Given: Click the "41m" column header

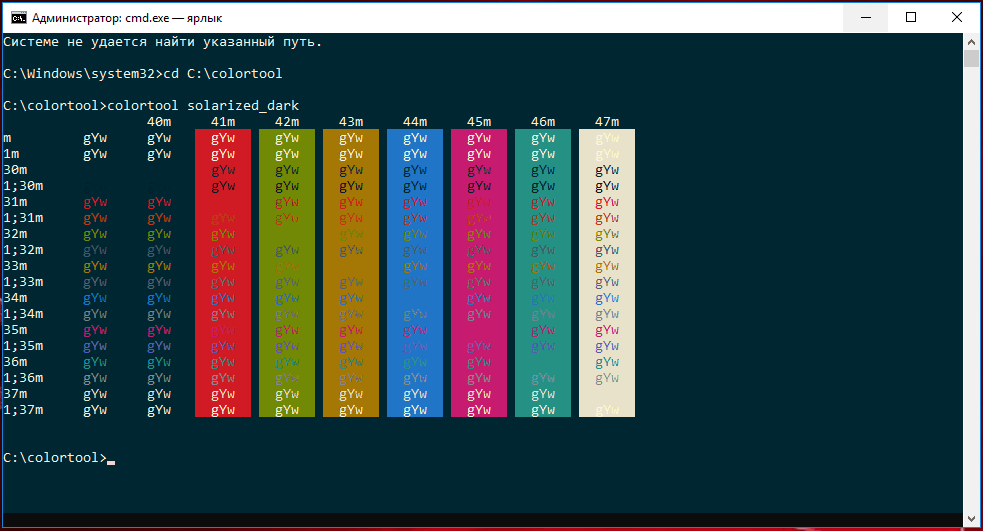Looking at the screenshot, I should click(x=223, y=122).
